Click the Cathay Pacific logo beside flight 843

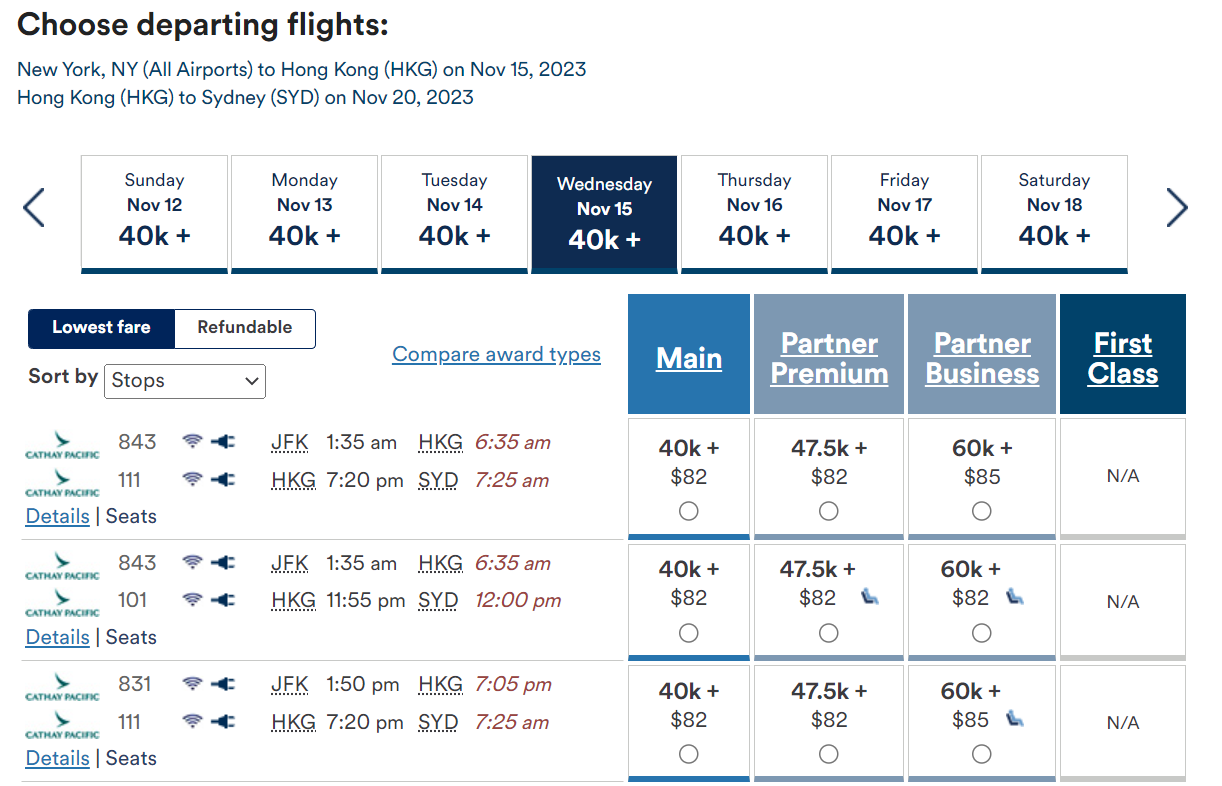[x=62, y=441]
